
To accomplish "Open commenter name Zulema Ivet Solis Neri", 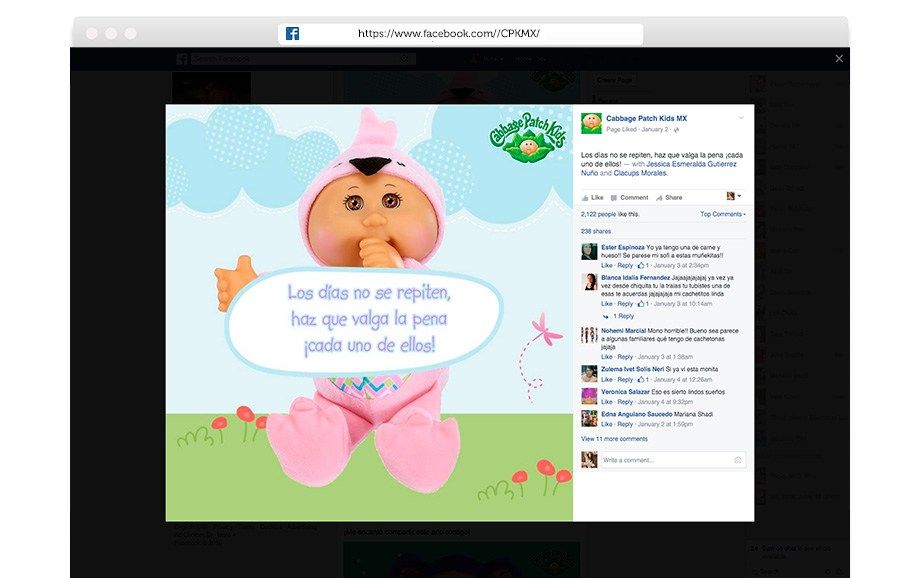I will point(632,369).
